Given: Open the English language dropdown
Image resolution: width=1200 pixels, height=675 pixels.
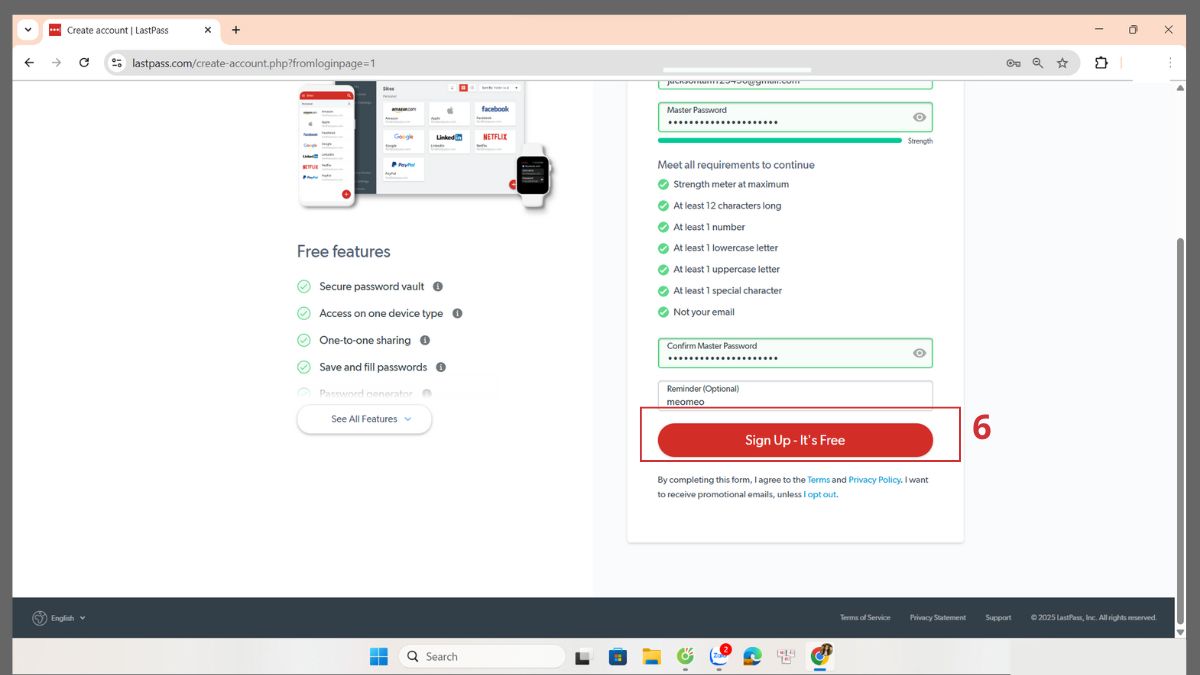Looking at the screenshot, I should point(59,618).
